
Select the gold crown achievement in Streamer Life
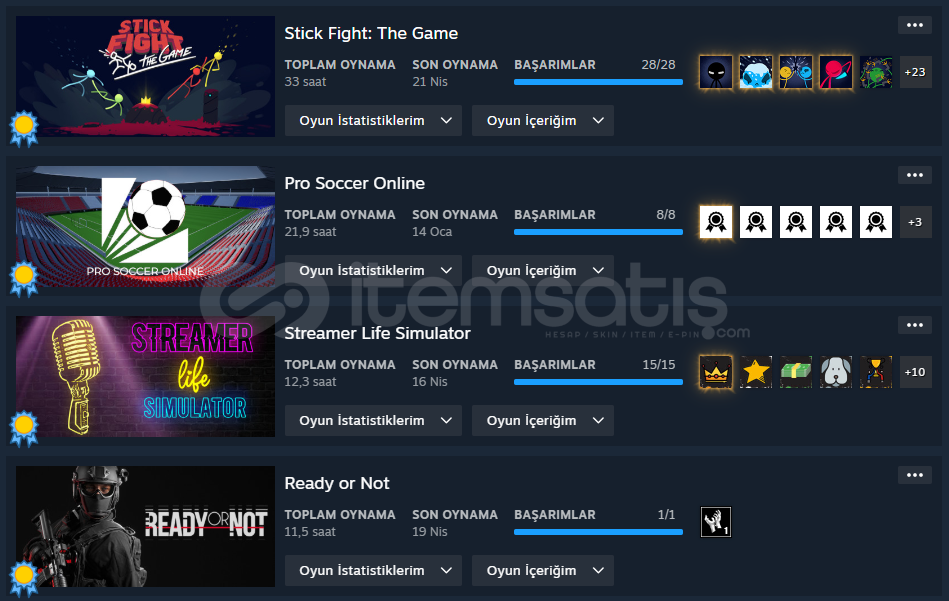tap(716, 372)
